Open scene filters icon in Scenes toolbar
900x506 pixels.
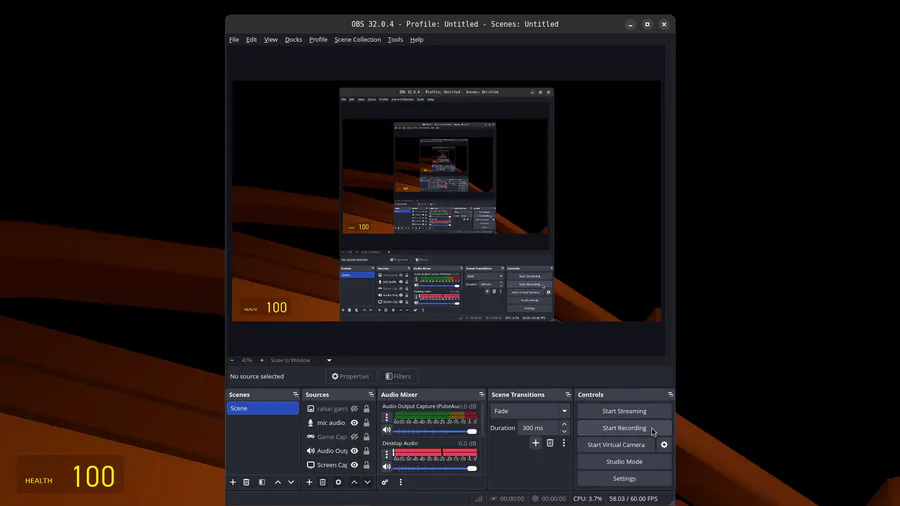[x=262, y=482]
